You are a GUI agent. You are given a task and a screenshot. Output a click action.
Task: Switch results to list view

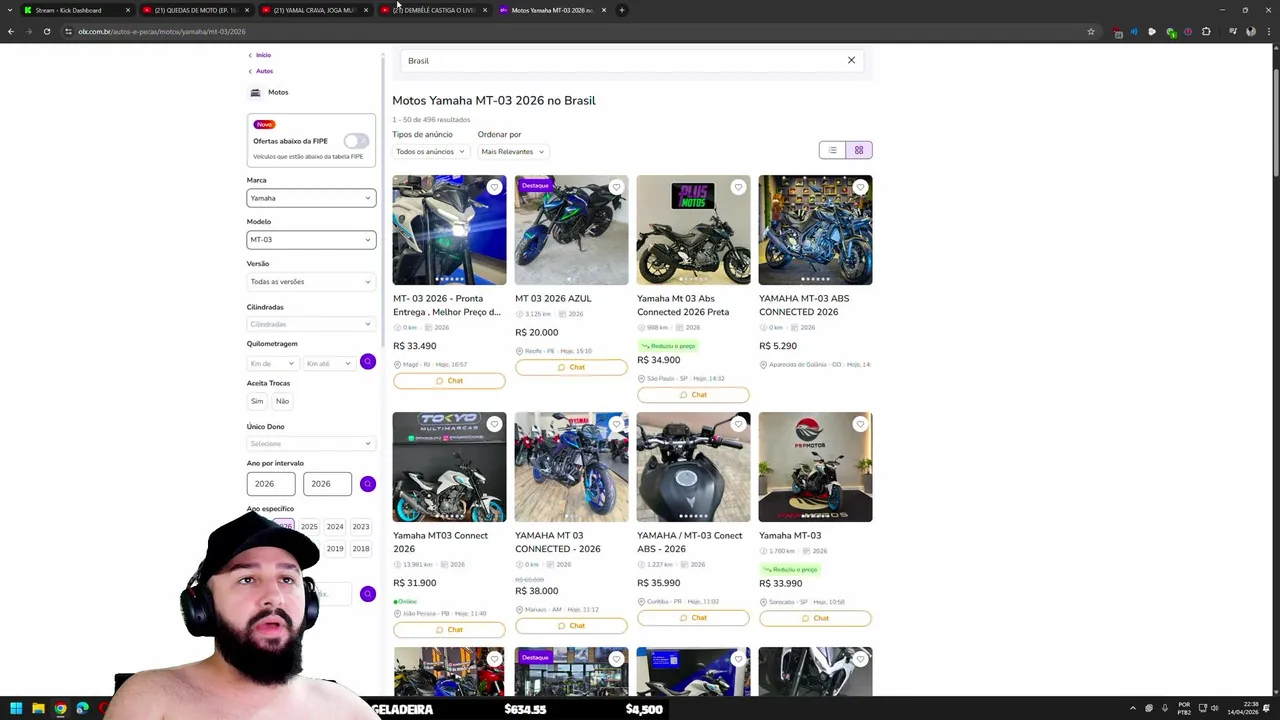(832, 150)
